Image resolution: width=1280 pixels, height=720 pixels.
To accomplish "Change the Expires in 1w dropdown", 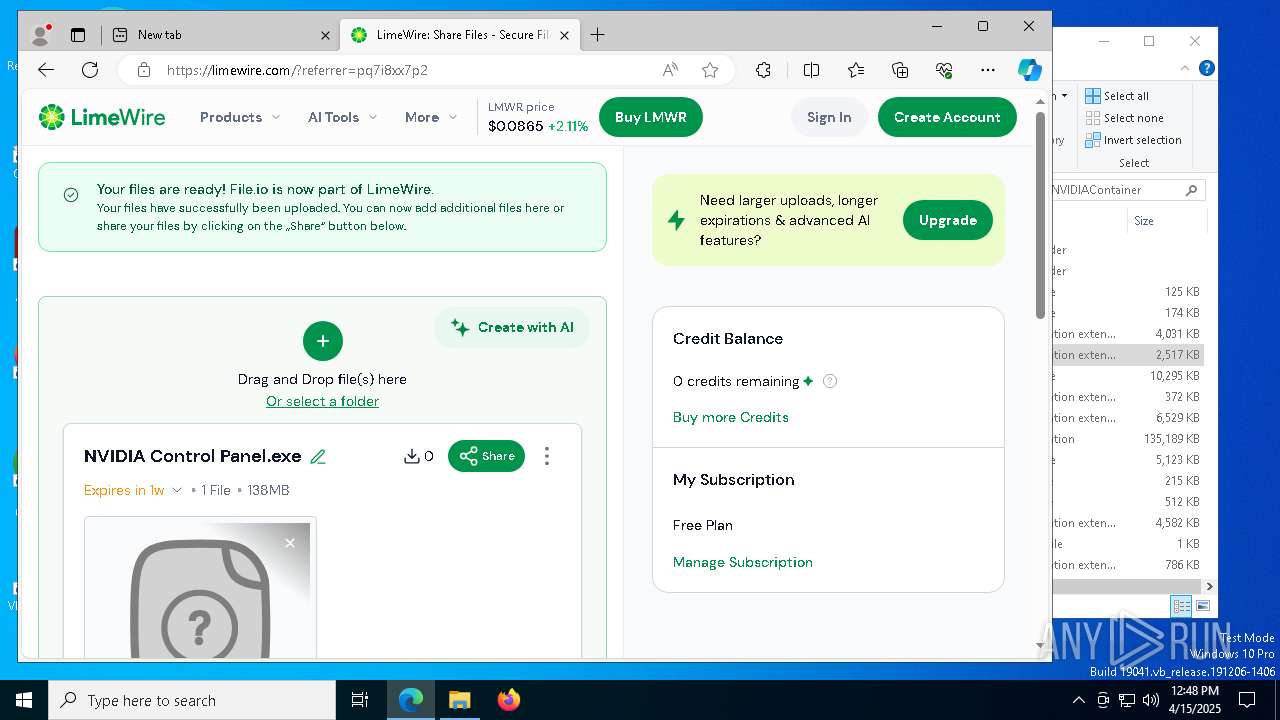I will pos(133,490).
